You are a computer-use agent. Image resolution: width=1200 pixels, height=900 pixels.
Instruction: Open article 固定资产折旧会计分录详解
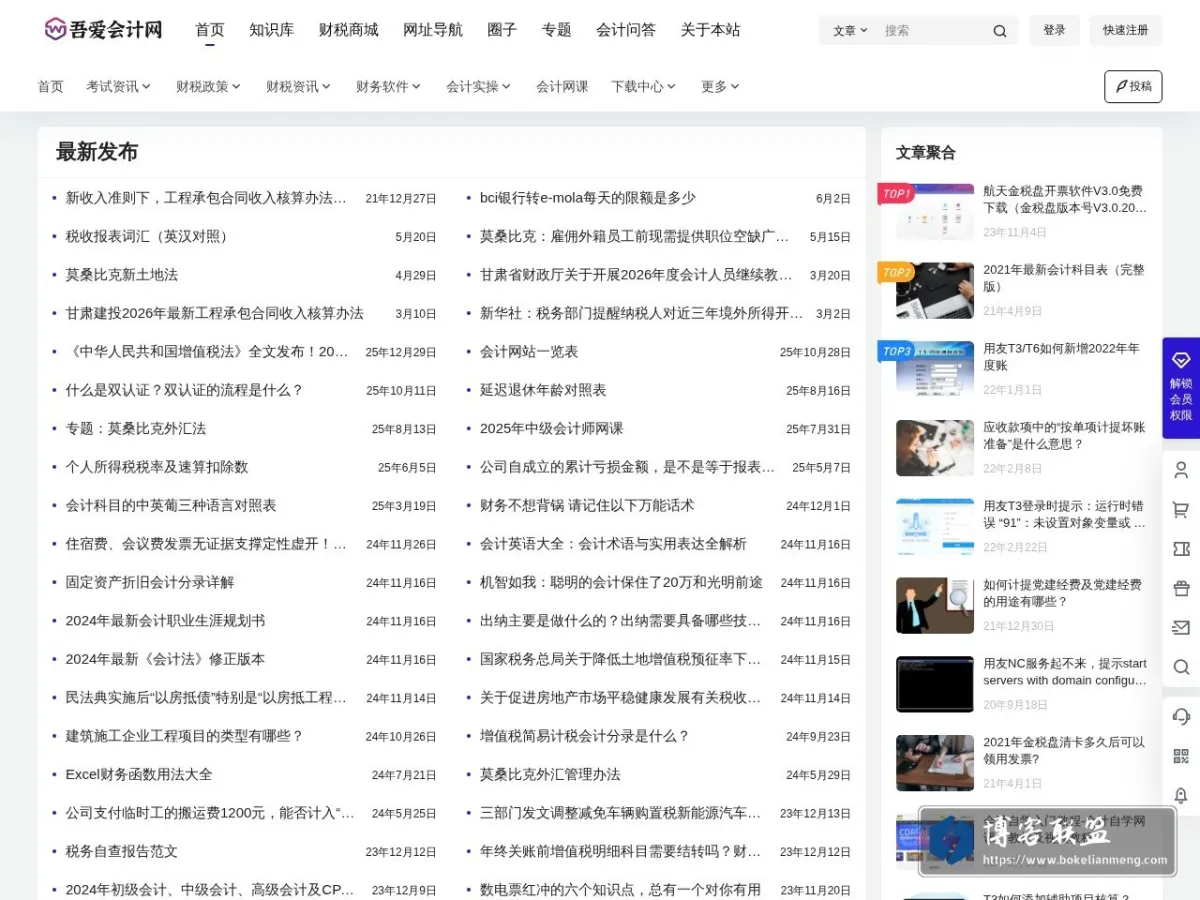click(150, 582)
